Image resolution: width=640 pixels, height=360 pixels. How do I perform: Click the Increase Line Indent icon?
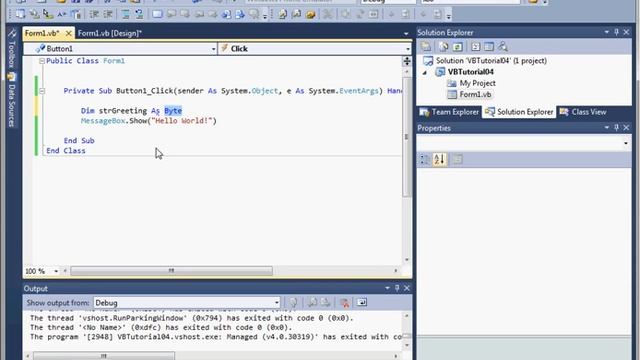click(x=108, y=15)
